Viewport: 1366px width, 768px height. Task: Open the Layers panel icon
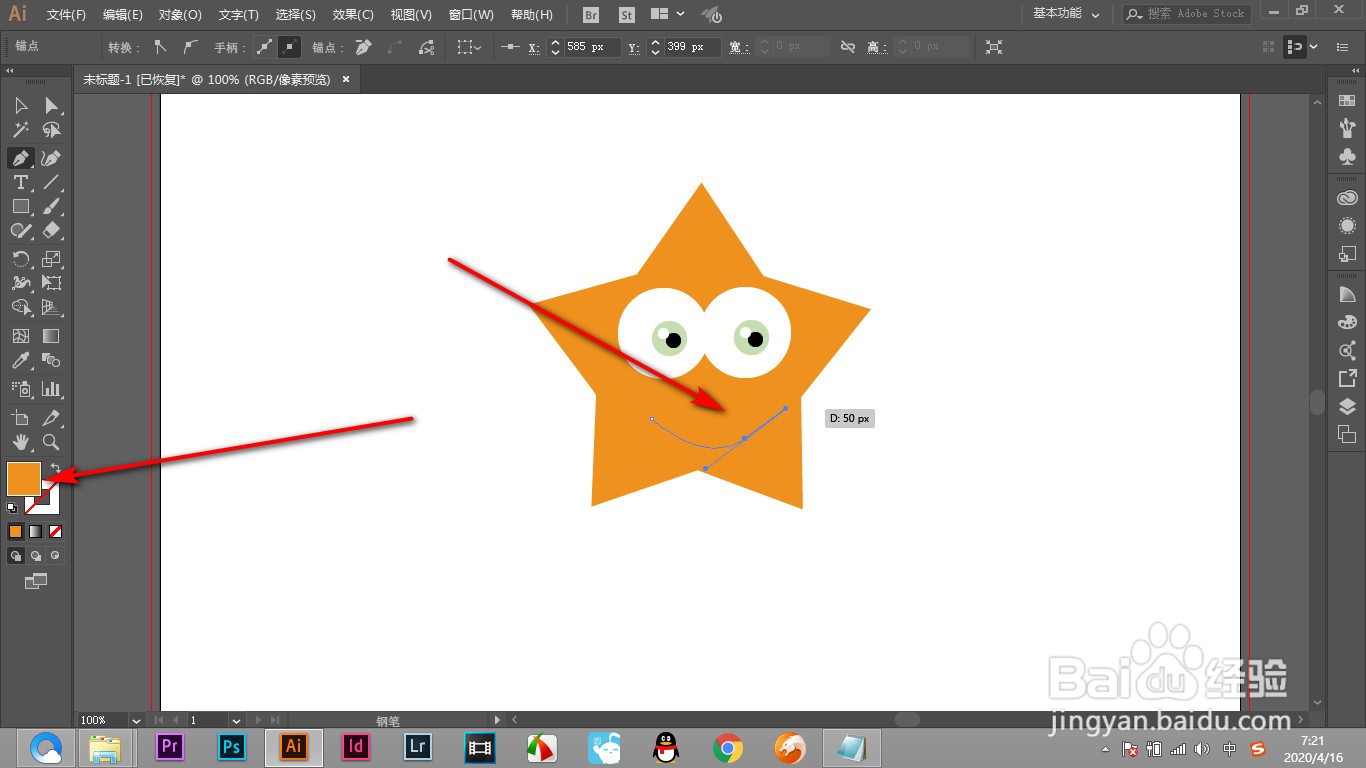point(1347,406)
